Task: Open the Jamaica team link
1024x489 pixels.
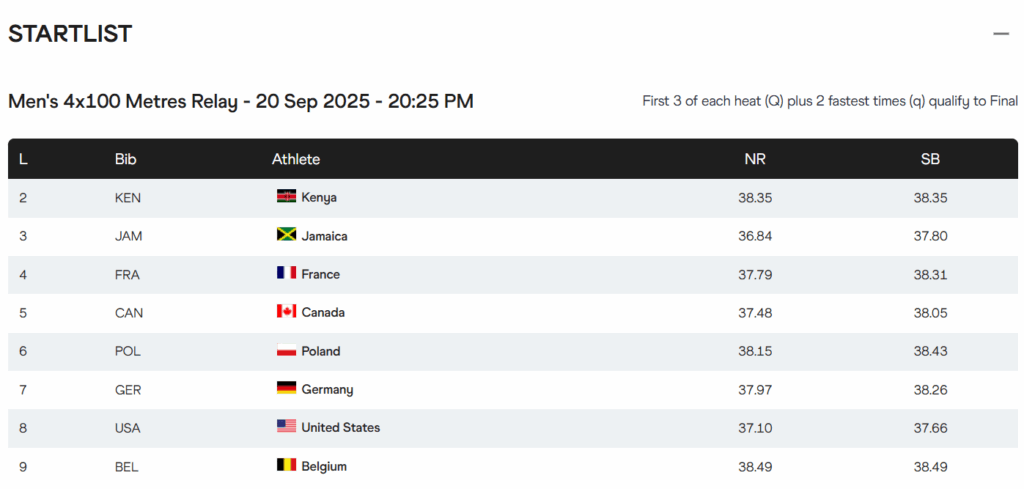Action: tap(324, 236)
